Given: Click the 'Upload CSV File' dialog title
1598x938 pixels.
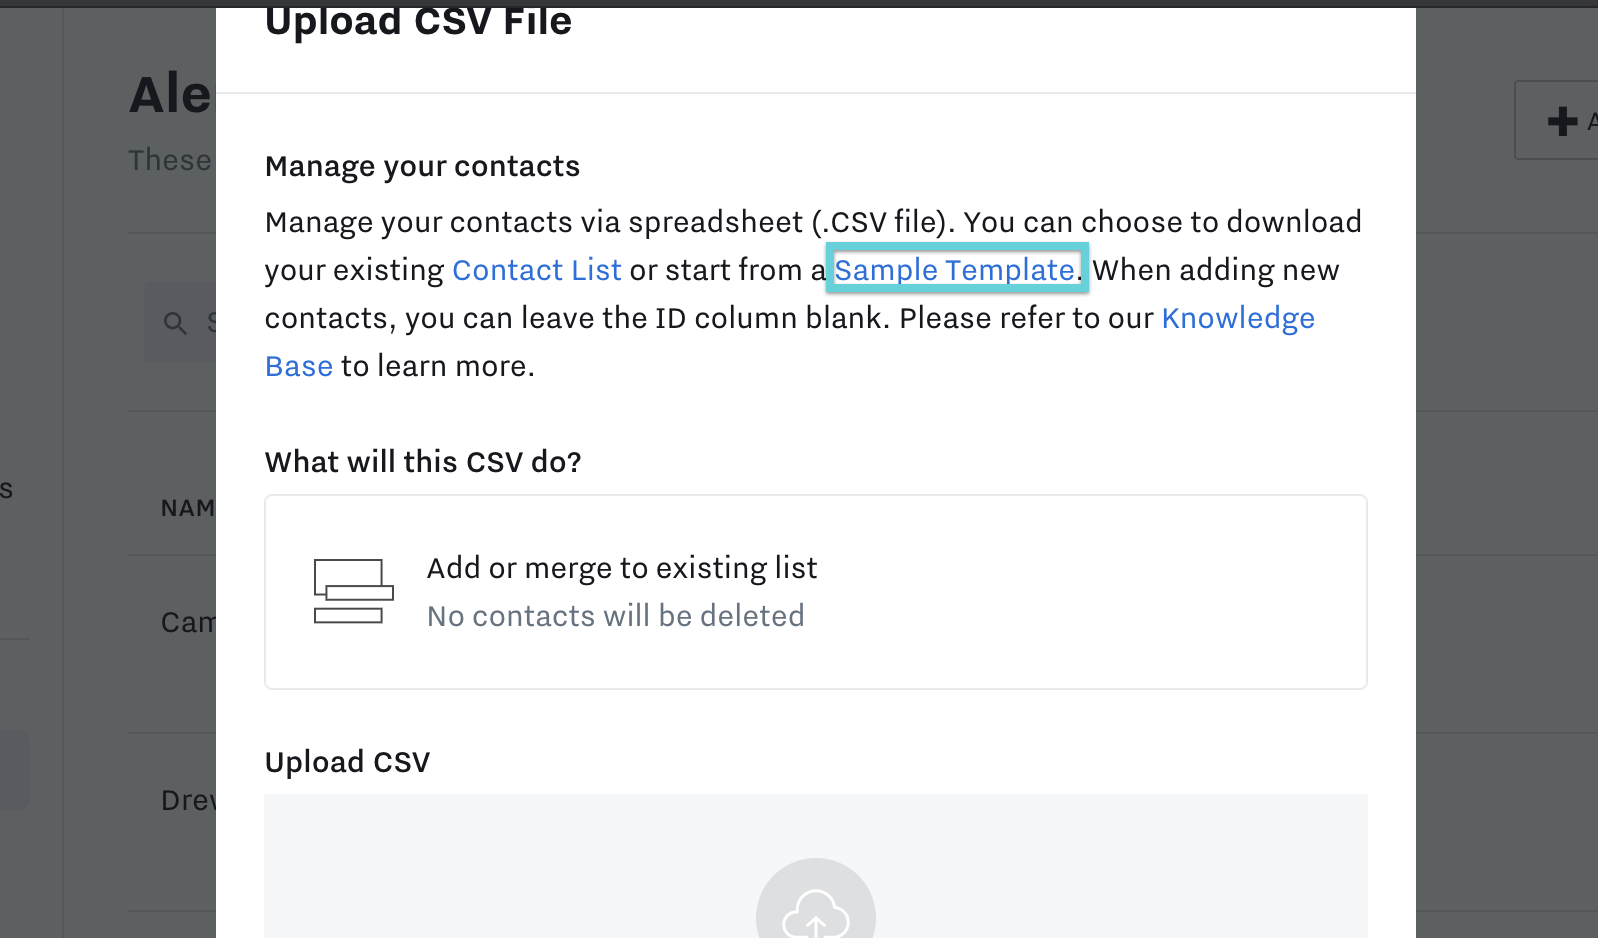Looking at the screenshot, I should tap(418, 22).
